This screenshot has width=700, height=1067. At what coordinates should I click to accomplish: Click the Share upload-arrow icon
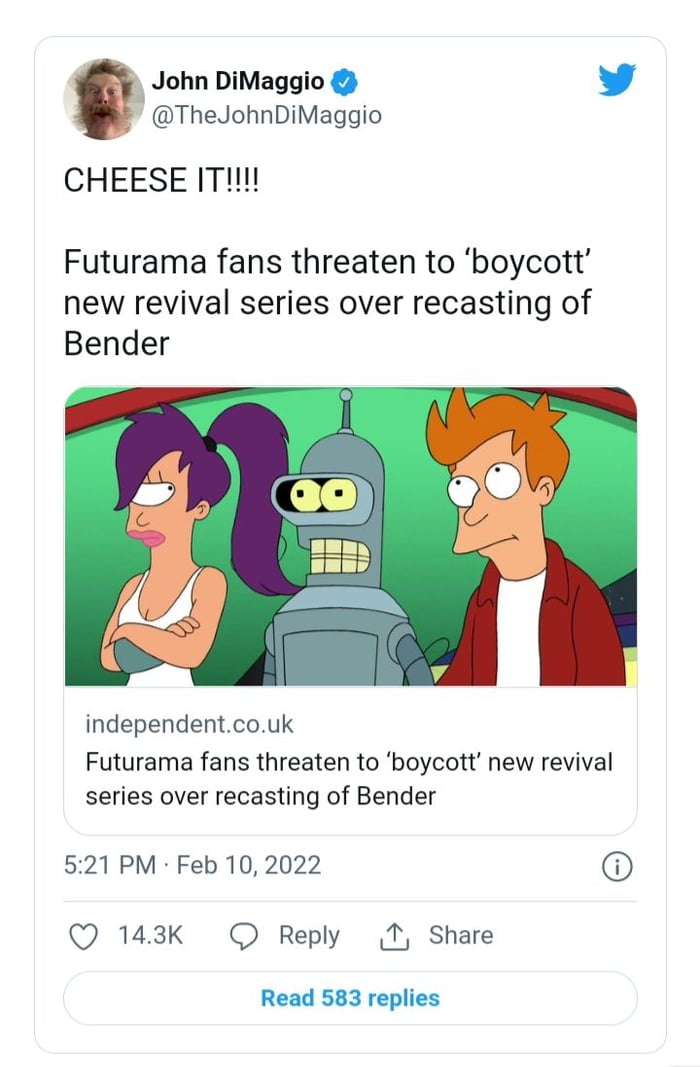pos(396,936)
